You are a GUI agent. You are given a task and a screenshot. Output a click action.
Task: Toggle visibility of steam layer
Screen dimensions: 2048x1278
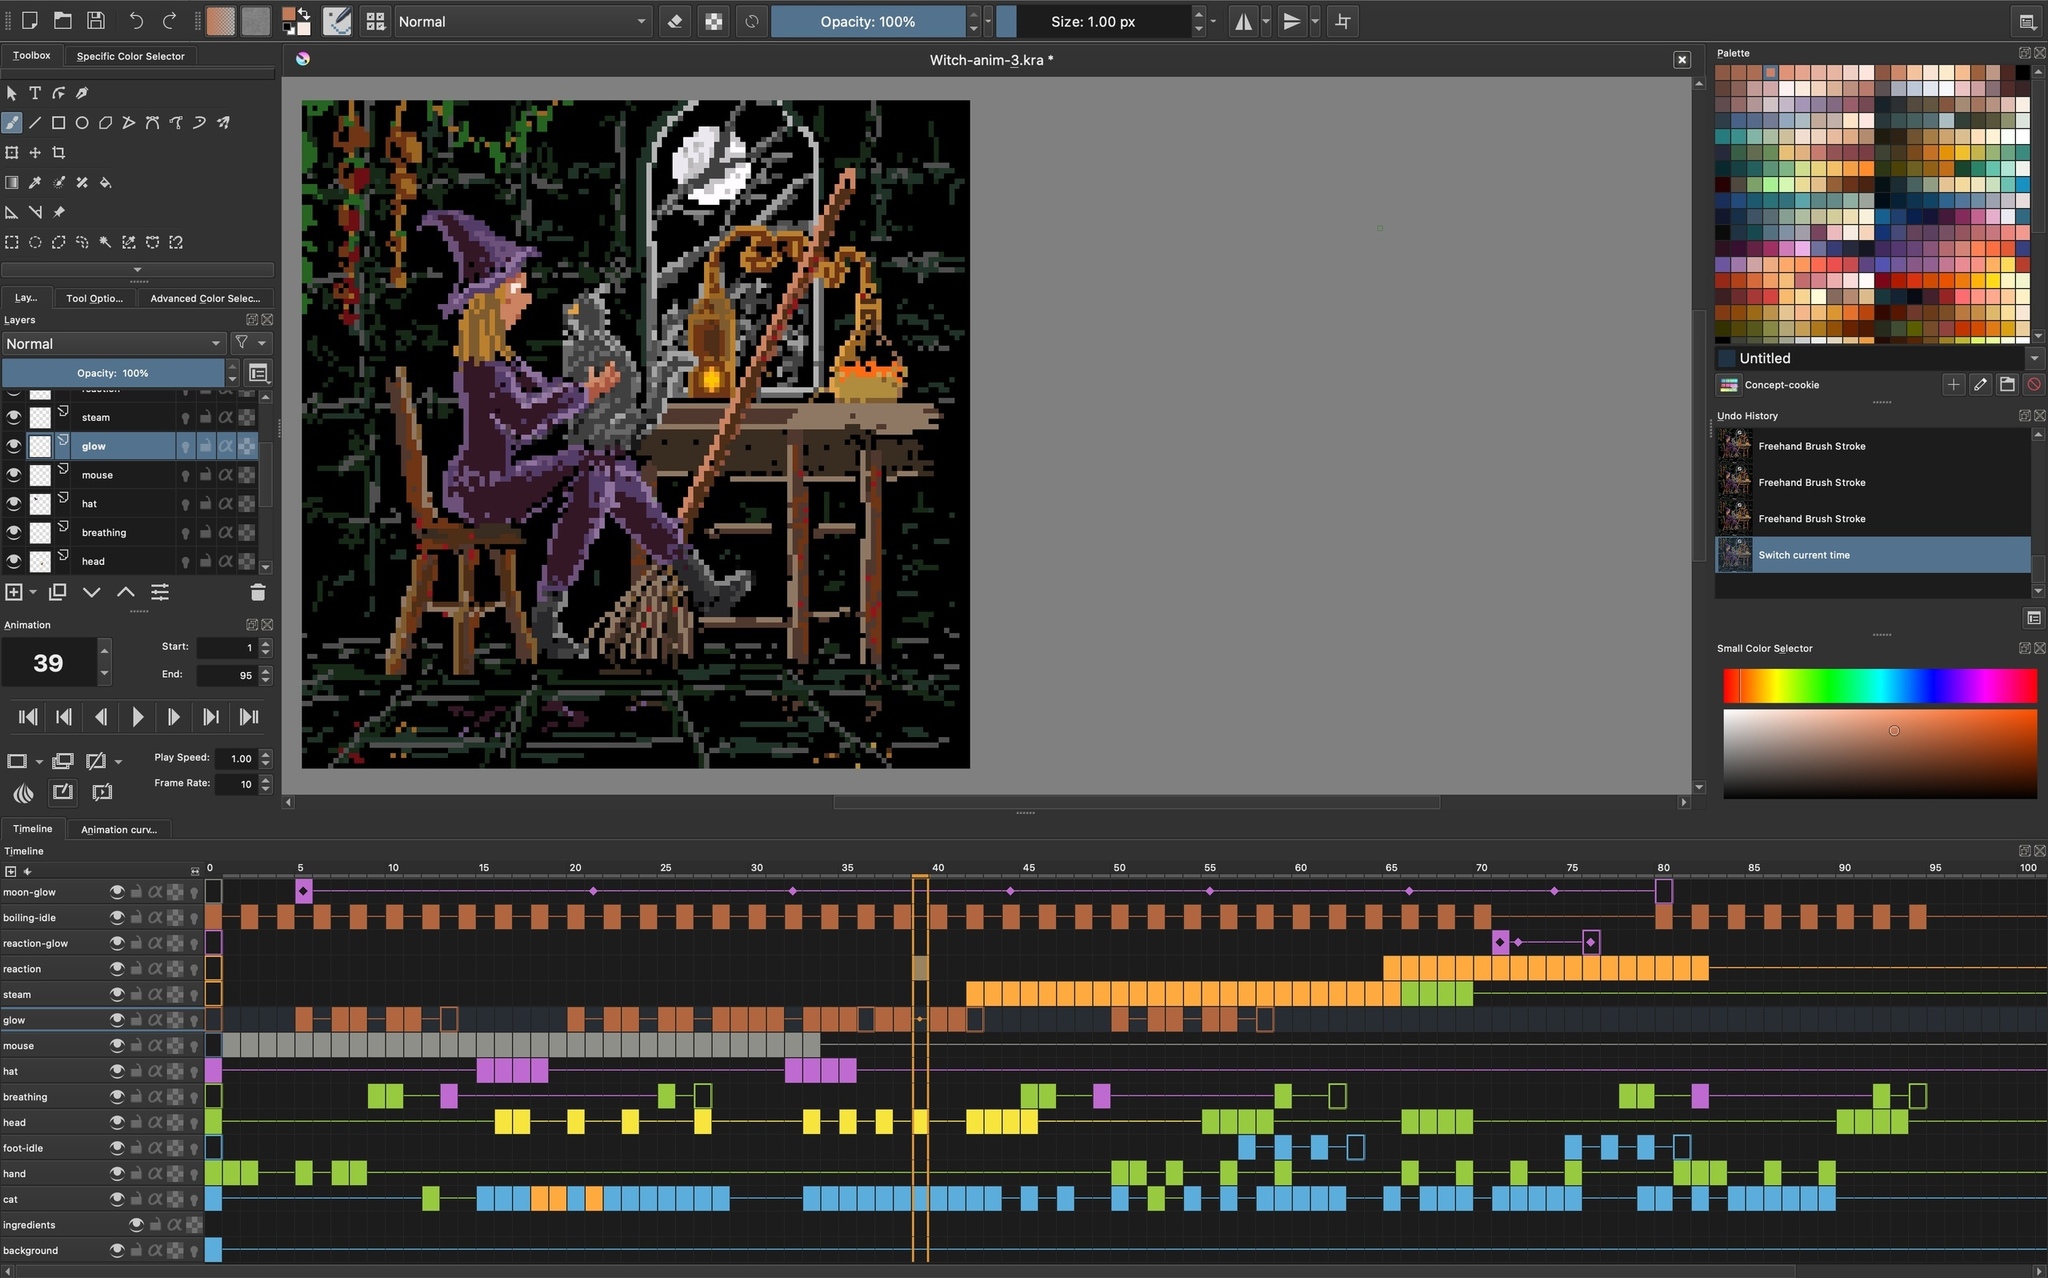pos(14,417)
